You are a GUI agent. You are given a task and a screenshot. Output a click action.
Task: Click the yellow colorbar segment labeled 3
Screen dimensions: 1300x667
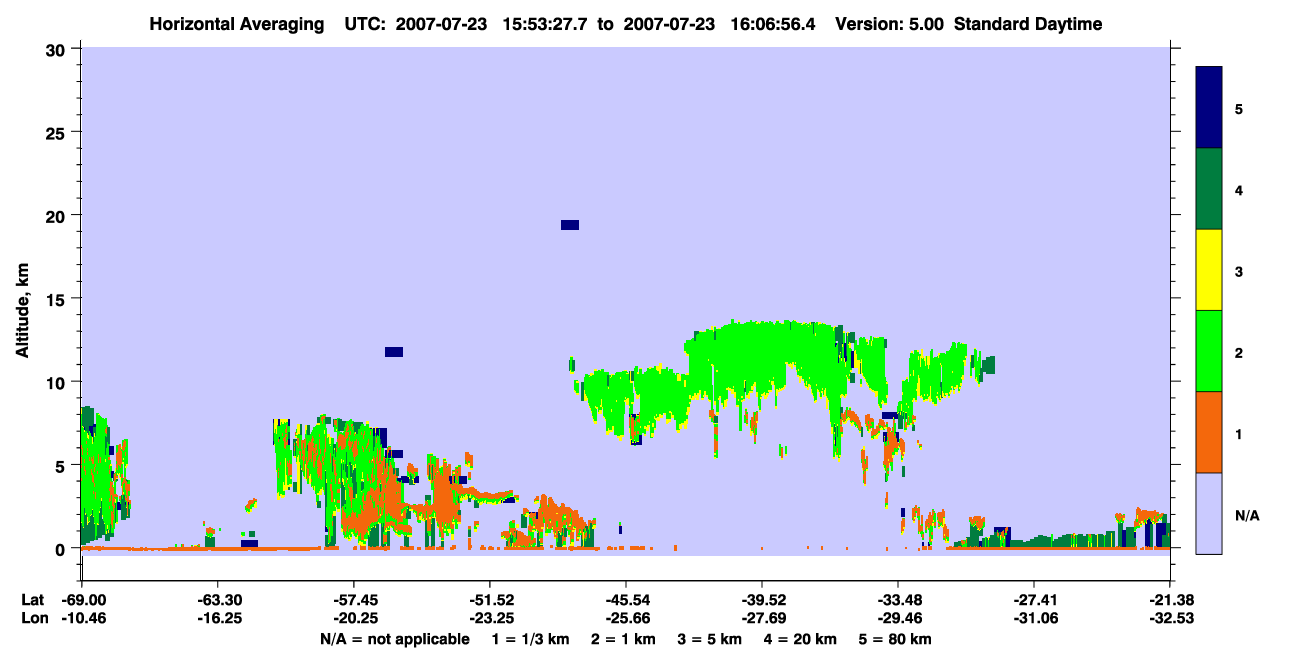coord(1209,270)
